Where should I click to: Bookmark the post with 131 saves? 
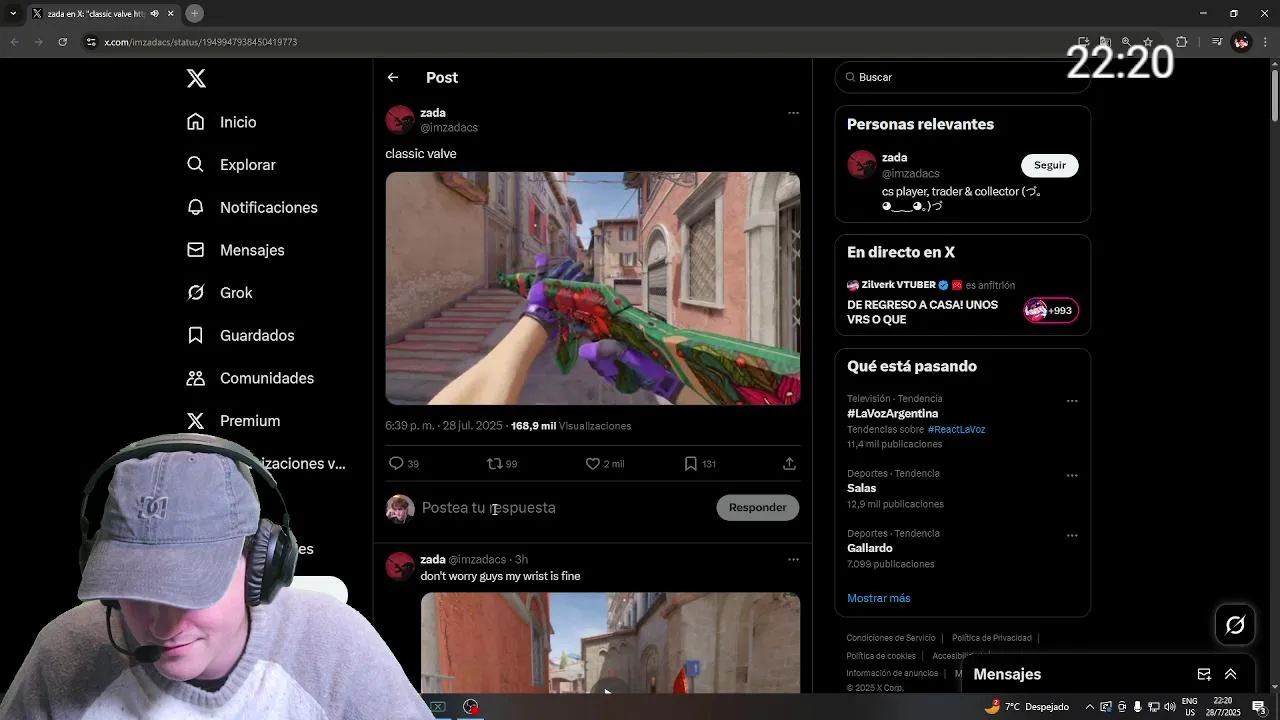click(x=700, y=464)
